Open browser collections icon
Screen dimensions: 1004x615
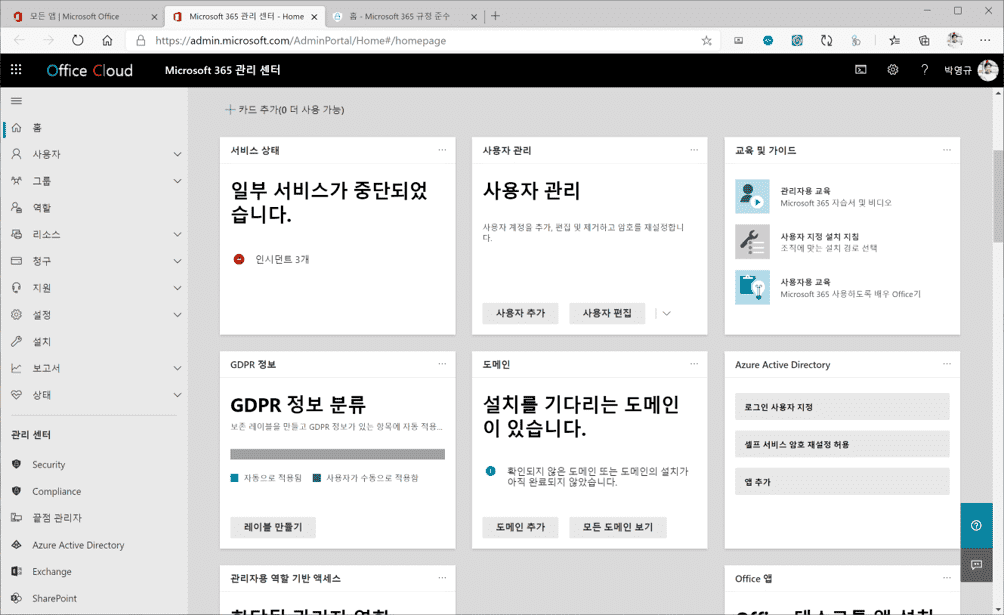pyautogui.click(x=924, y=40)
